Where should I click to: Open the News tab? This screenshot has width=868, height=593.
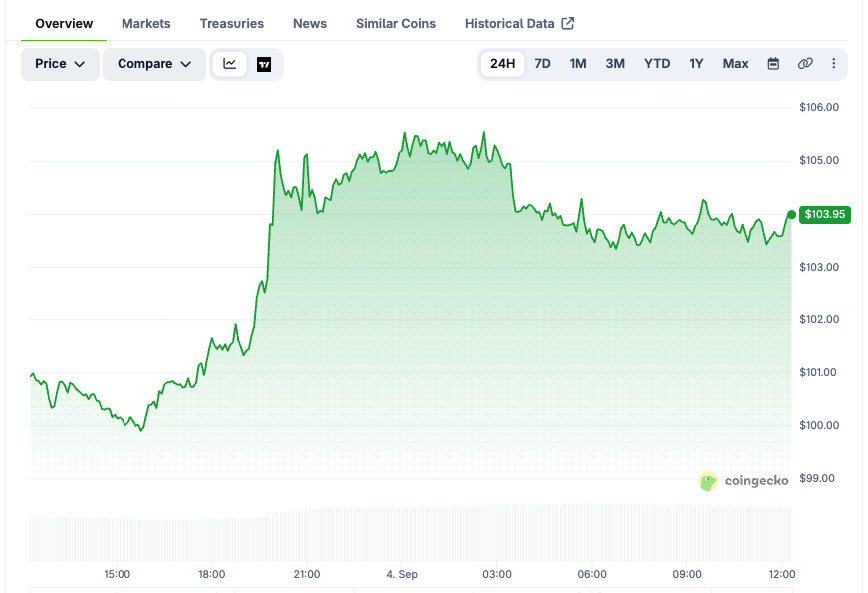coord(310,24)
